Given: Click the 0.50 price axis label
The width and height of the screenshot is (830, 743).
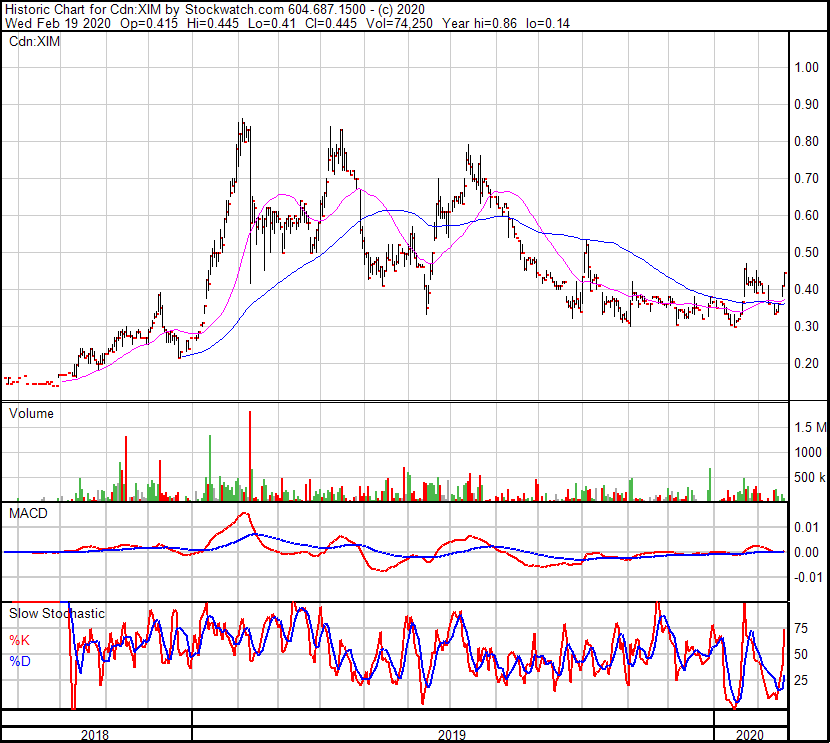Looking at the screenshot, I should [x=807, y=252].
